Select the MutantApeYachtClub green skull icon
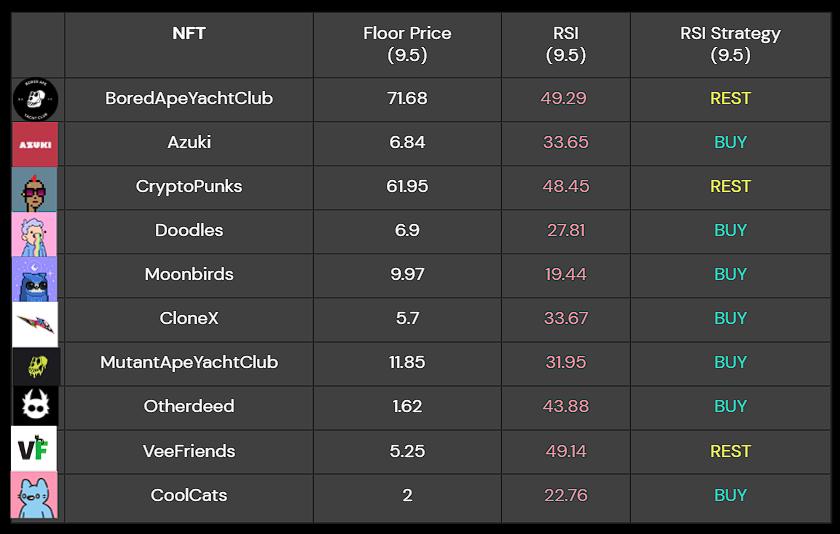 click(36, 366)
